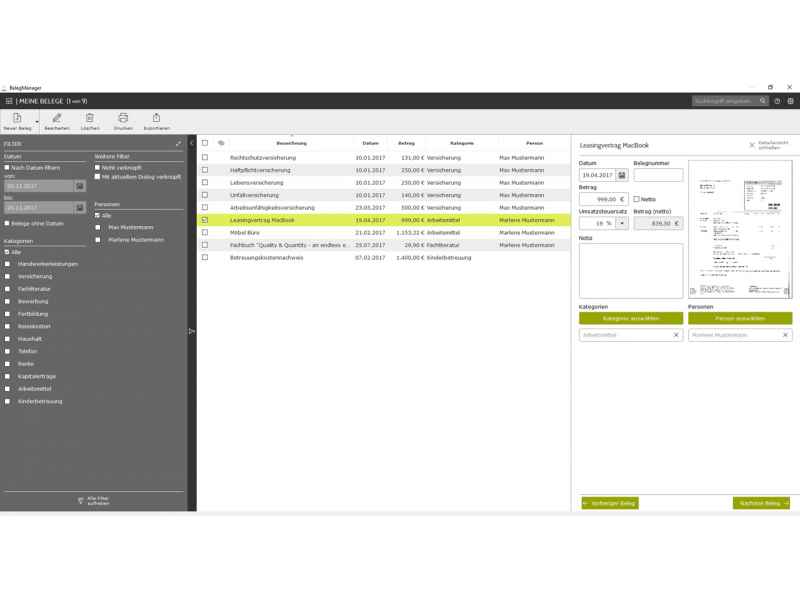The image size is (800, 600).
Task: Open the document preview thumbnail
Action: pos(739,228)
